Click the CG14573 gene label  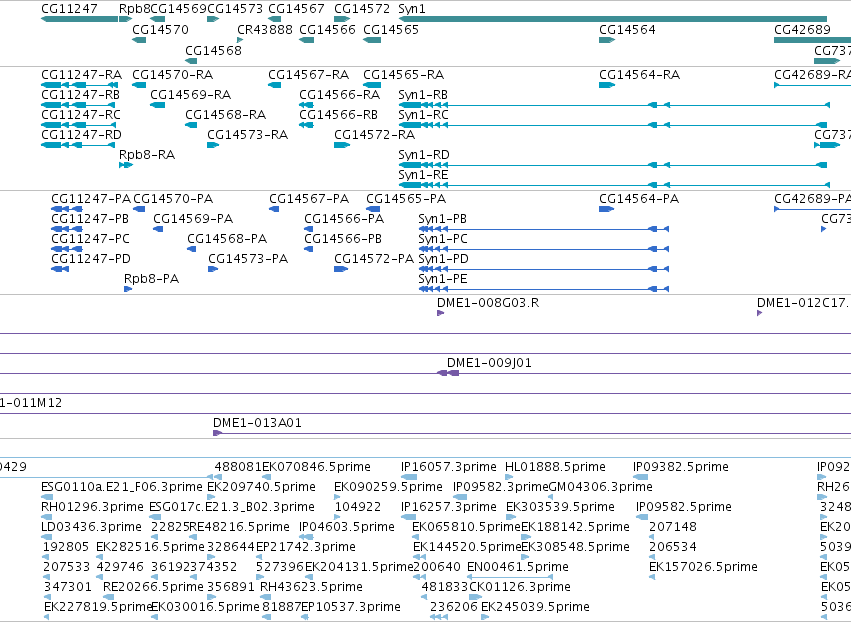[235, 9]
